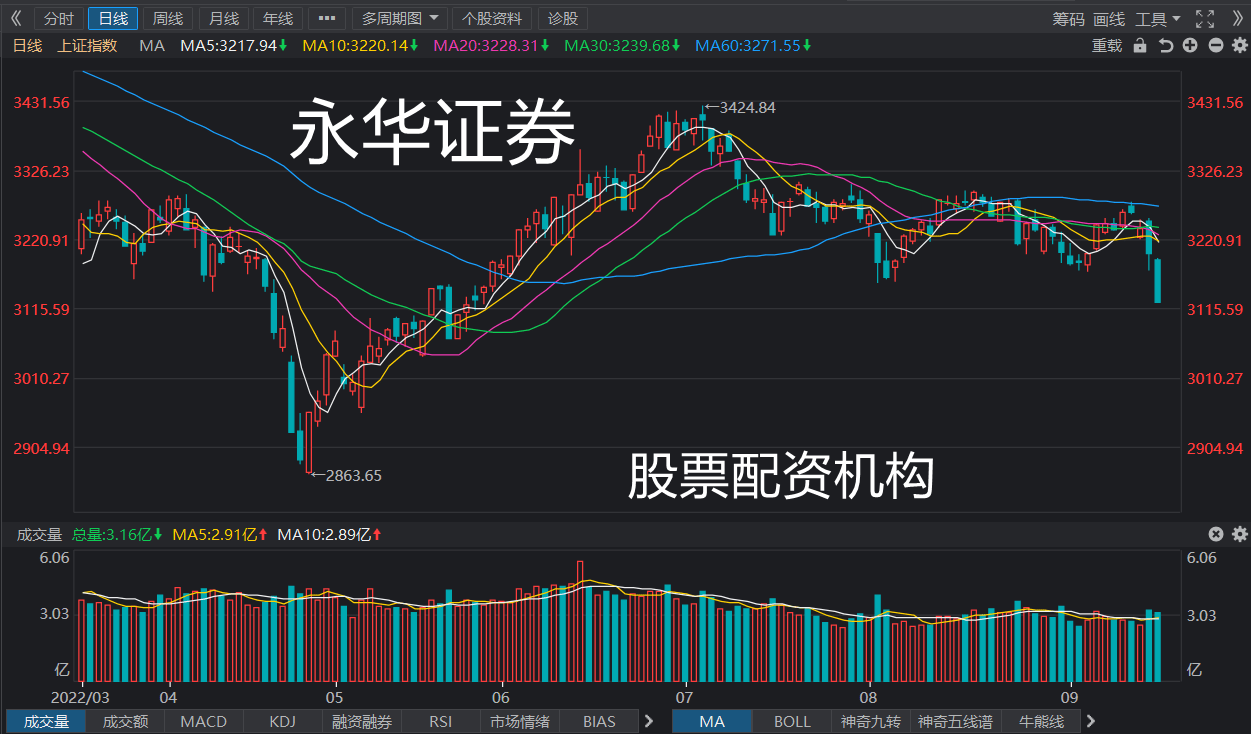The width and height of the screenshot is (1251, 734).
Task: Select the 周线 weekly period
Action: pyautogui.click(x=168, y=19)
